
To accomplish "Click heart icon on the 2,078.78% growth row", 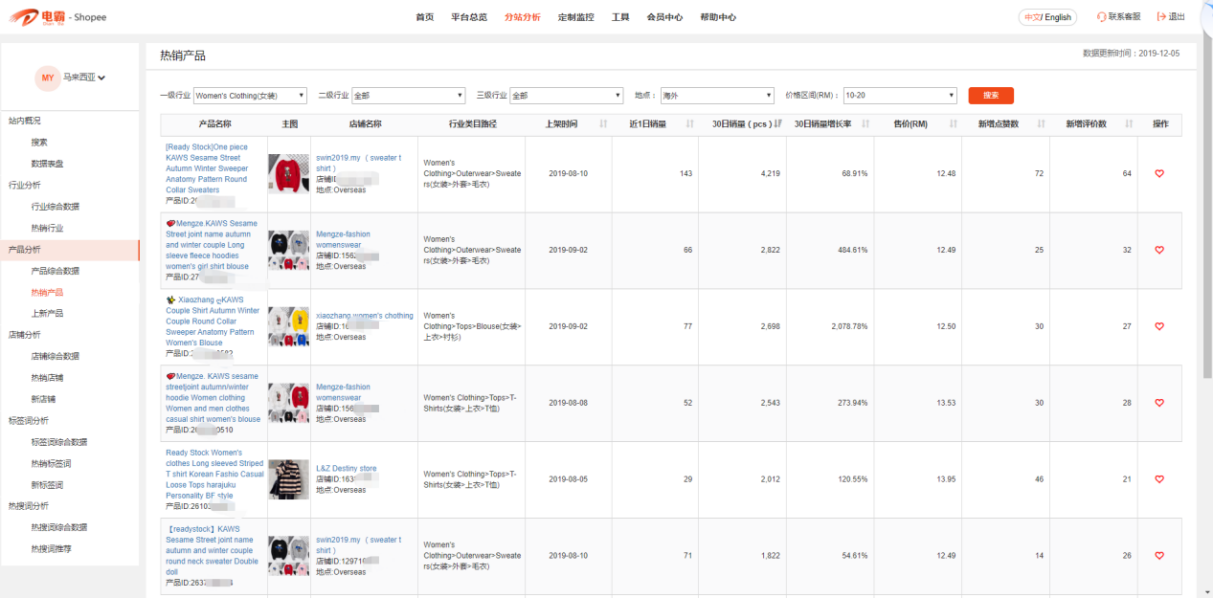I will [1159, 326].
